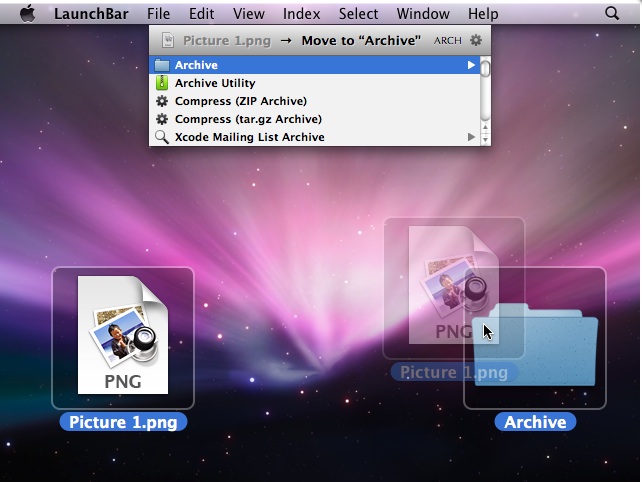Click the gear icon beside Compress (tar.gz Archive)
This screenshot has height=482, width=642.
[x=162, y=120]
